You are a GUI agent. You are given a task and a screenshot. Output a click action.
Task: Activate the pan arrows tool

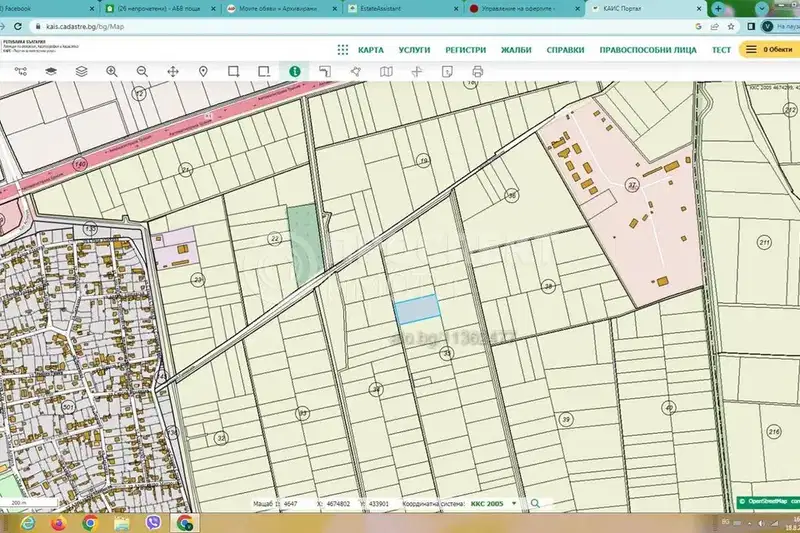point(173,71)
